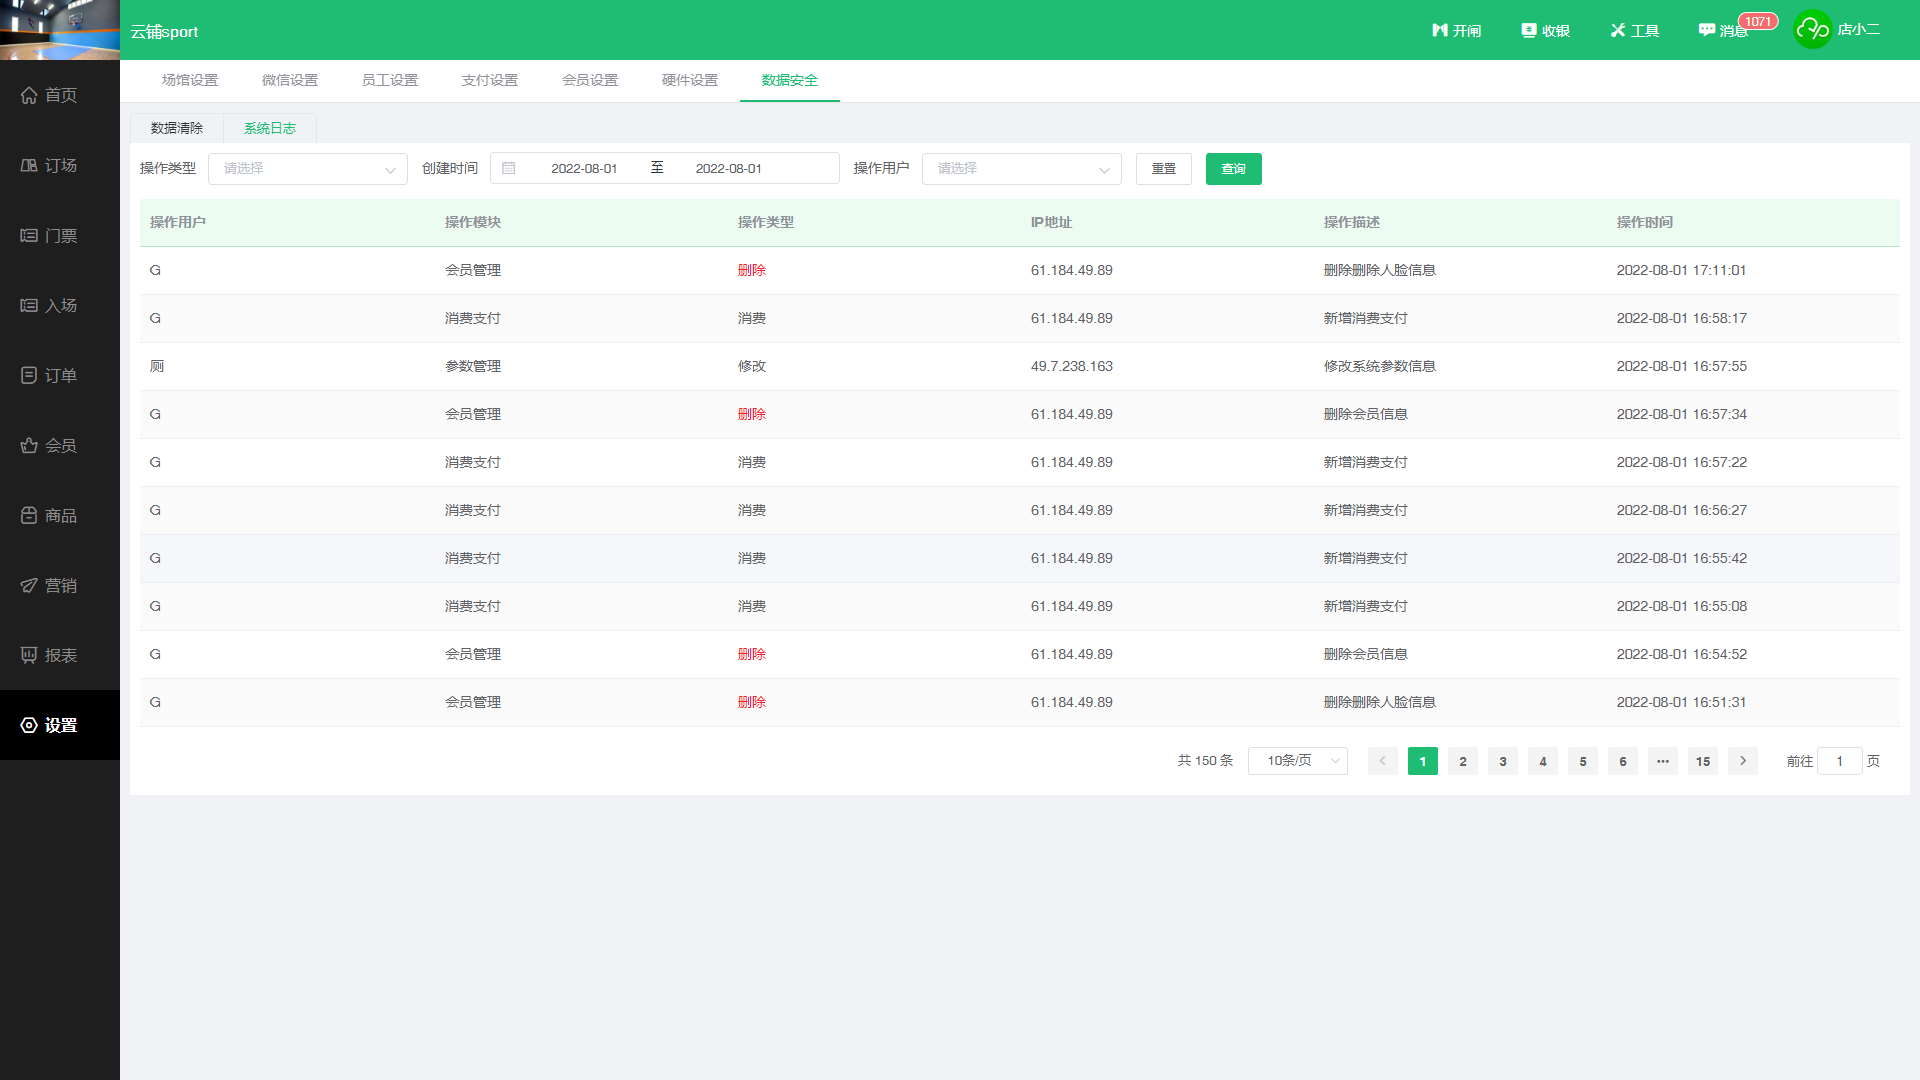The width and height of the screenshot is (1920, 1080).
Task: Click the next page arrow
Action: (x=1742, y=761)
